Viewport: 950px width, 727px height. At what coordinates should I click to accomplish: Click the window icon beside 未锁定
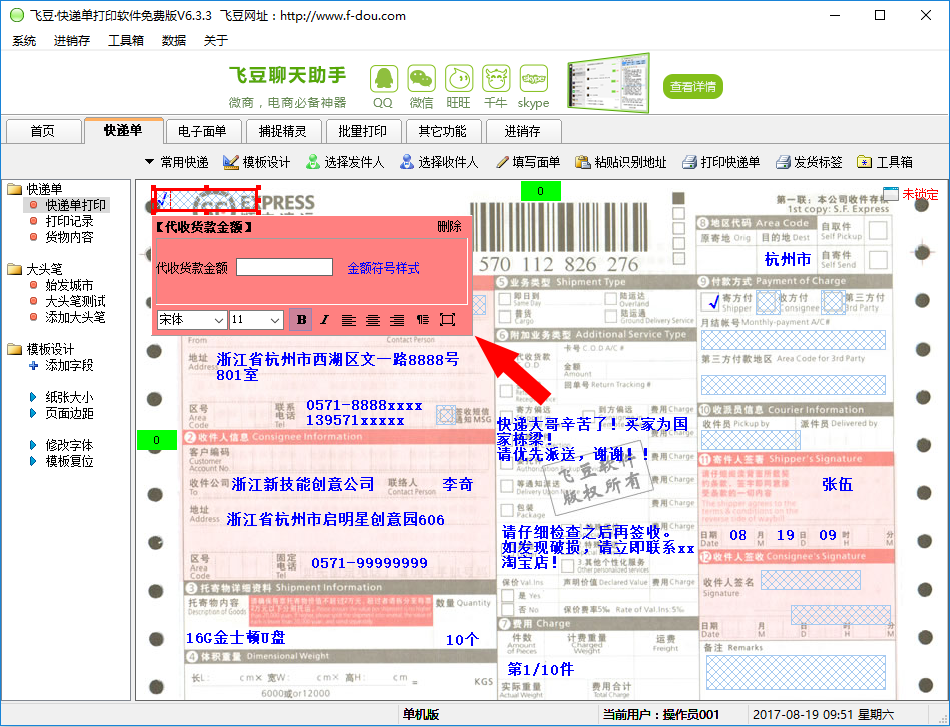891,194
